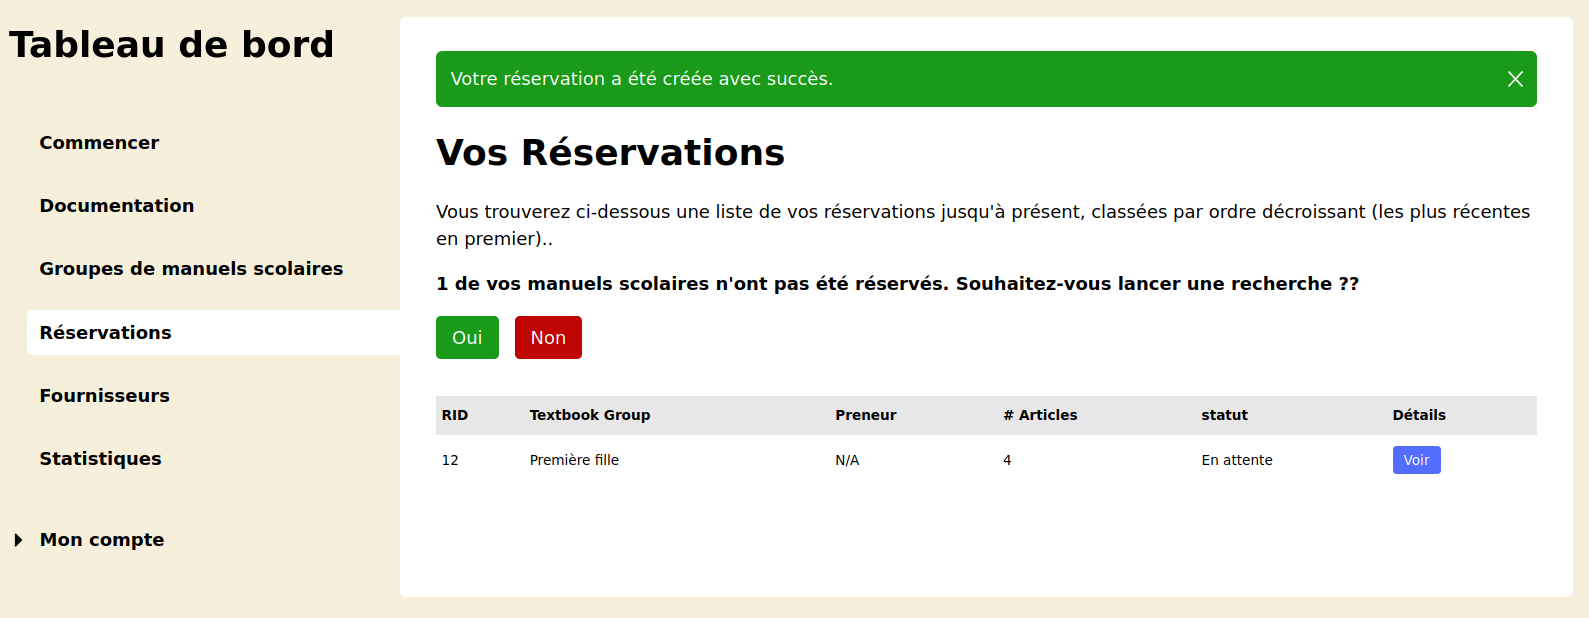The image size is (1589, 618).
Task: Click the RID column header
Action: [455, 415]
